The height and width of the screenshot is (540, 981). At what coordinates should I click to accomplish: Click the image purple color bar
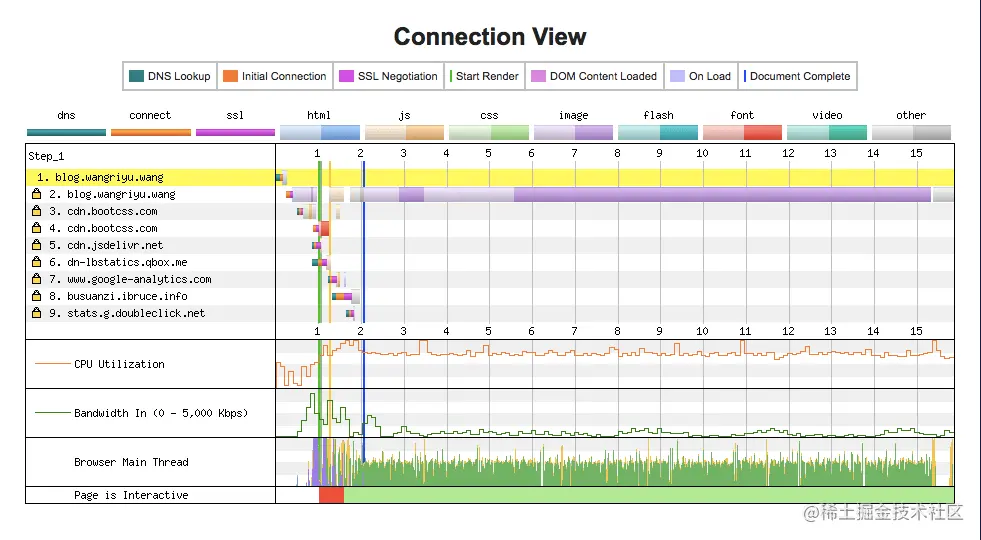click(573, 132)
